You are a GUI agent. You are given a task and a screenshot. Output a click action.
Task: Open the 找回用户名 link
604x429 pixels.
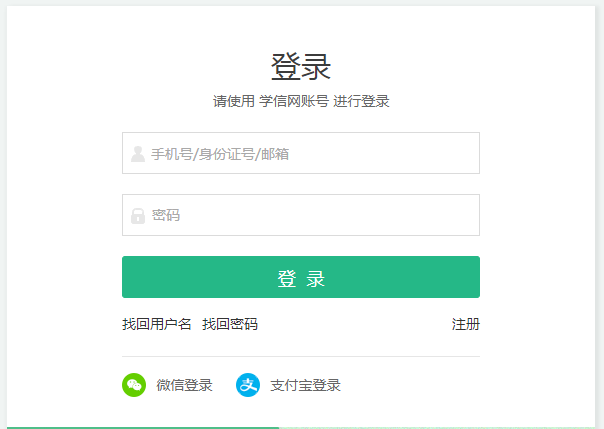[x=157, y=324]
